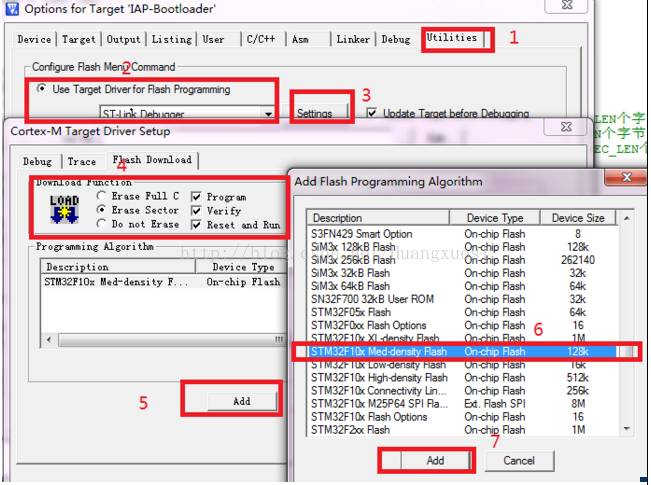Switch to the Utilities tab
Screen dimensions: 651x485
(452, 38)
